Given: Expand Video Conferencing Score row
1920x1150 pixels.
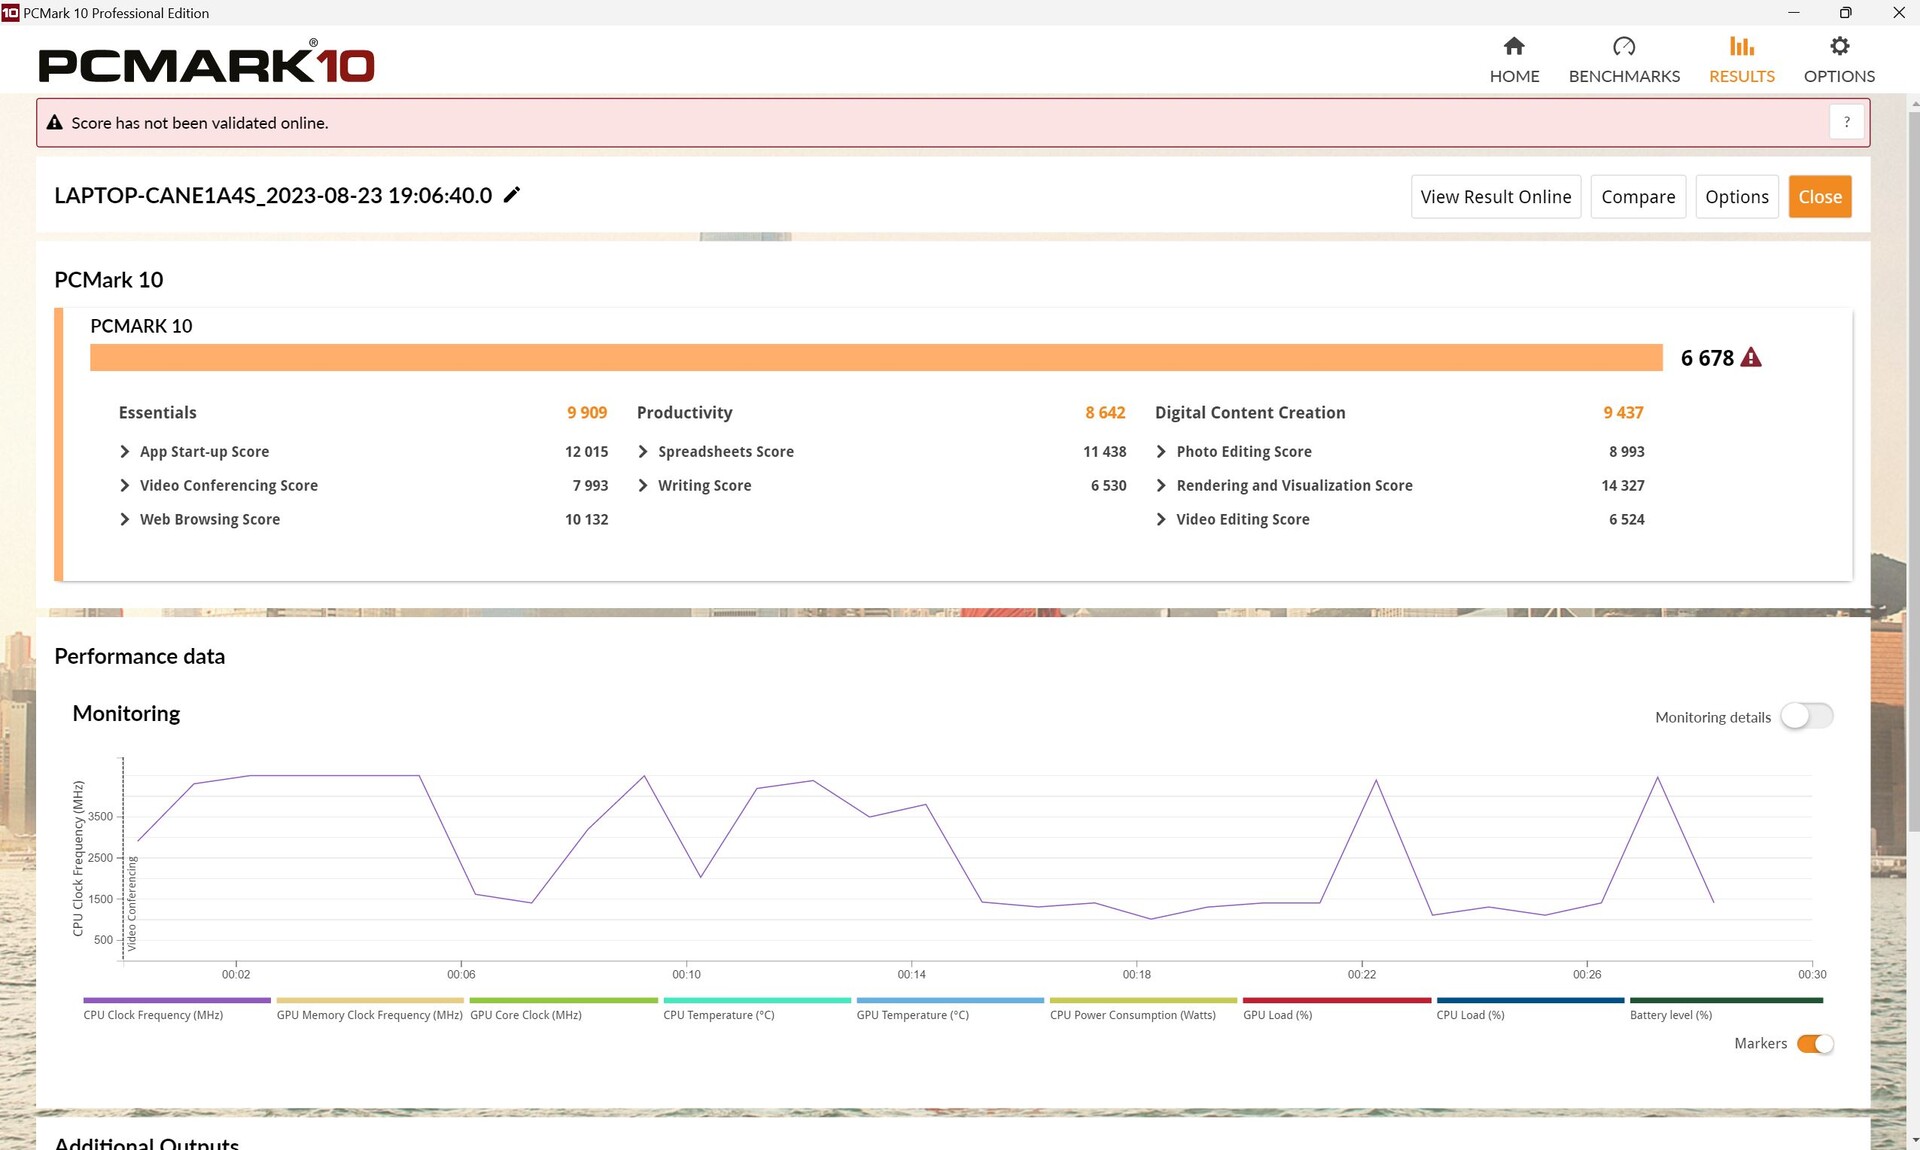Looking at the screenshot, I should [x=124, y=485].
